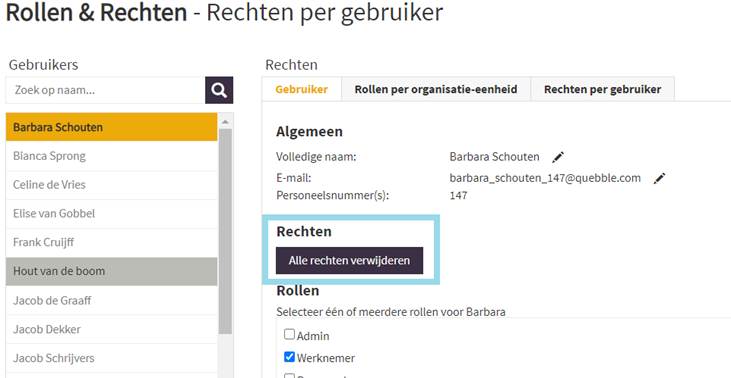Viewport: 731px width, 378px height.
Task: Select Bianca Sprong in user list
Action: 111,156
